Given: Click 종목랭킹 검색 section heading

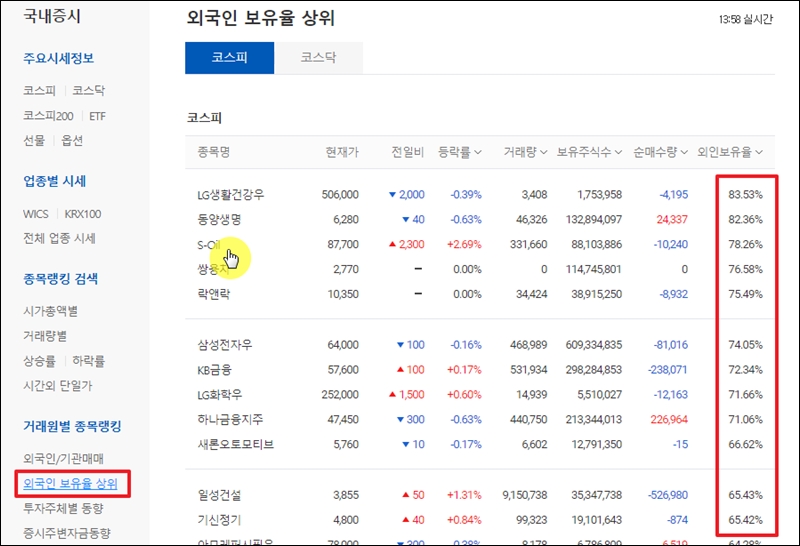Looking at the screenshot, I should pos(61,279).
